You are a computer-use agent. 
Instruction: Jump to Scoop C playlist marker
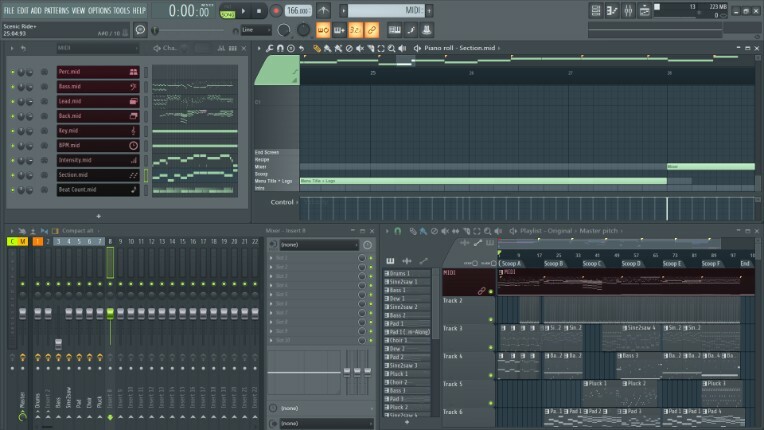(x=592, y=263)
